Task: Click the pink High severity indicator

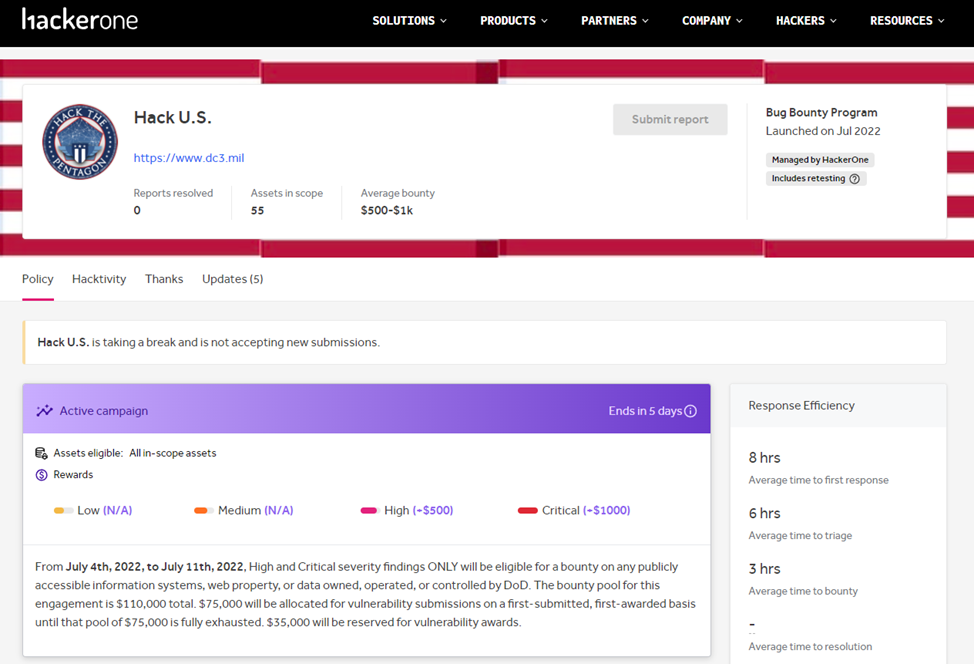Action: click(x=370, y=511)
